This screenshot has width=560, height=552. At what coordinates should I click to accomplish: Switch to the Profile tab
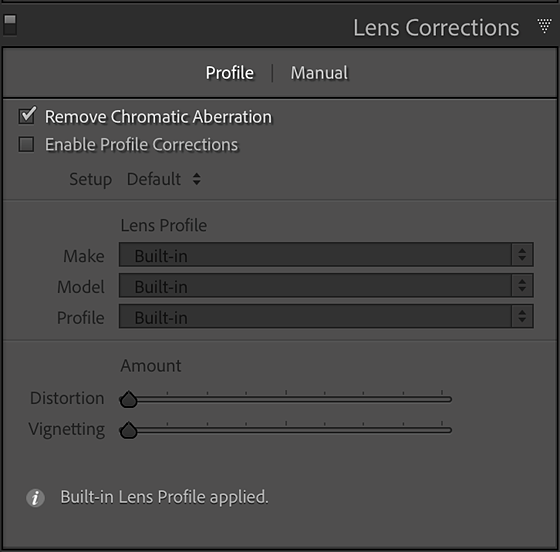click(230, 73)
